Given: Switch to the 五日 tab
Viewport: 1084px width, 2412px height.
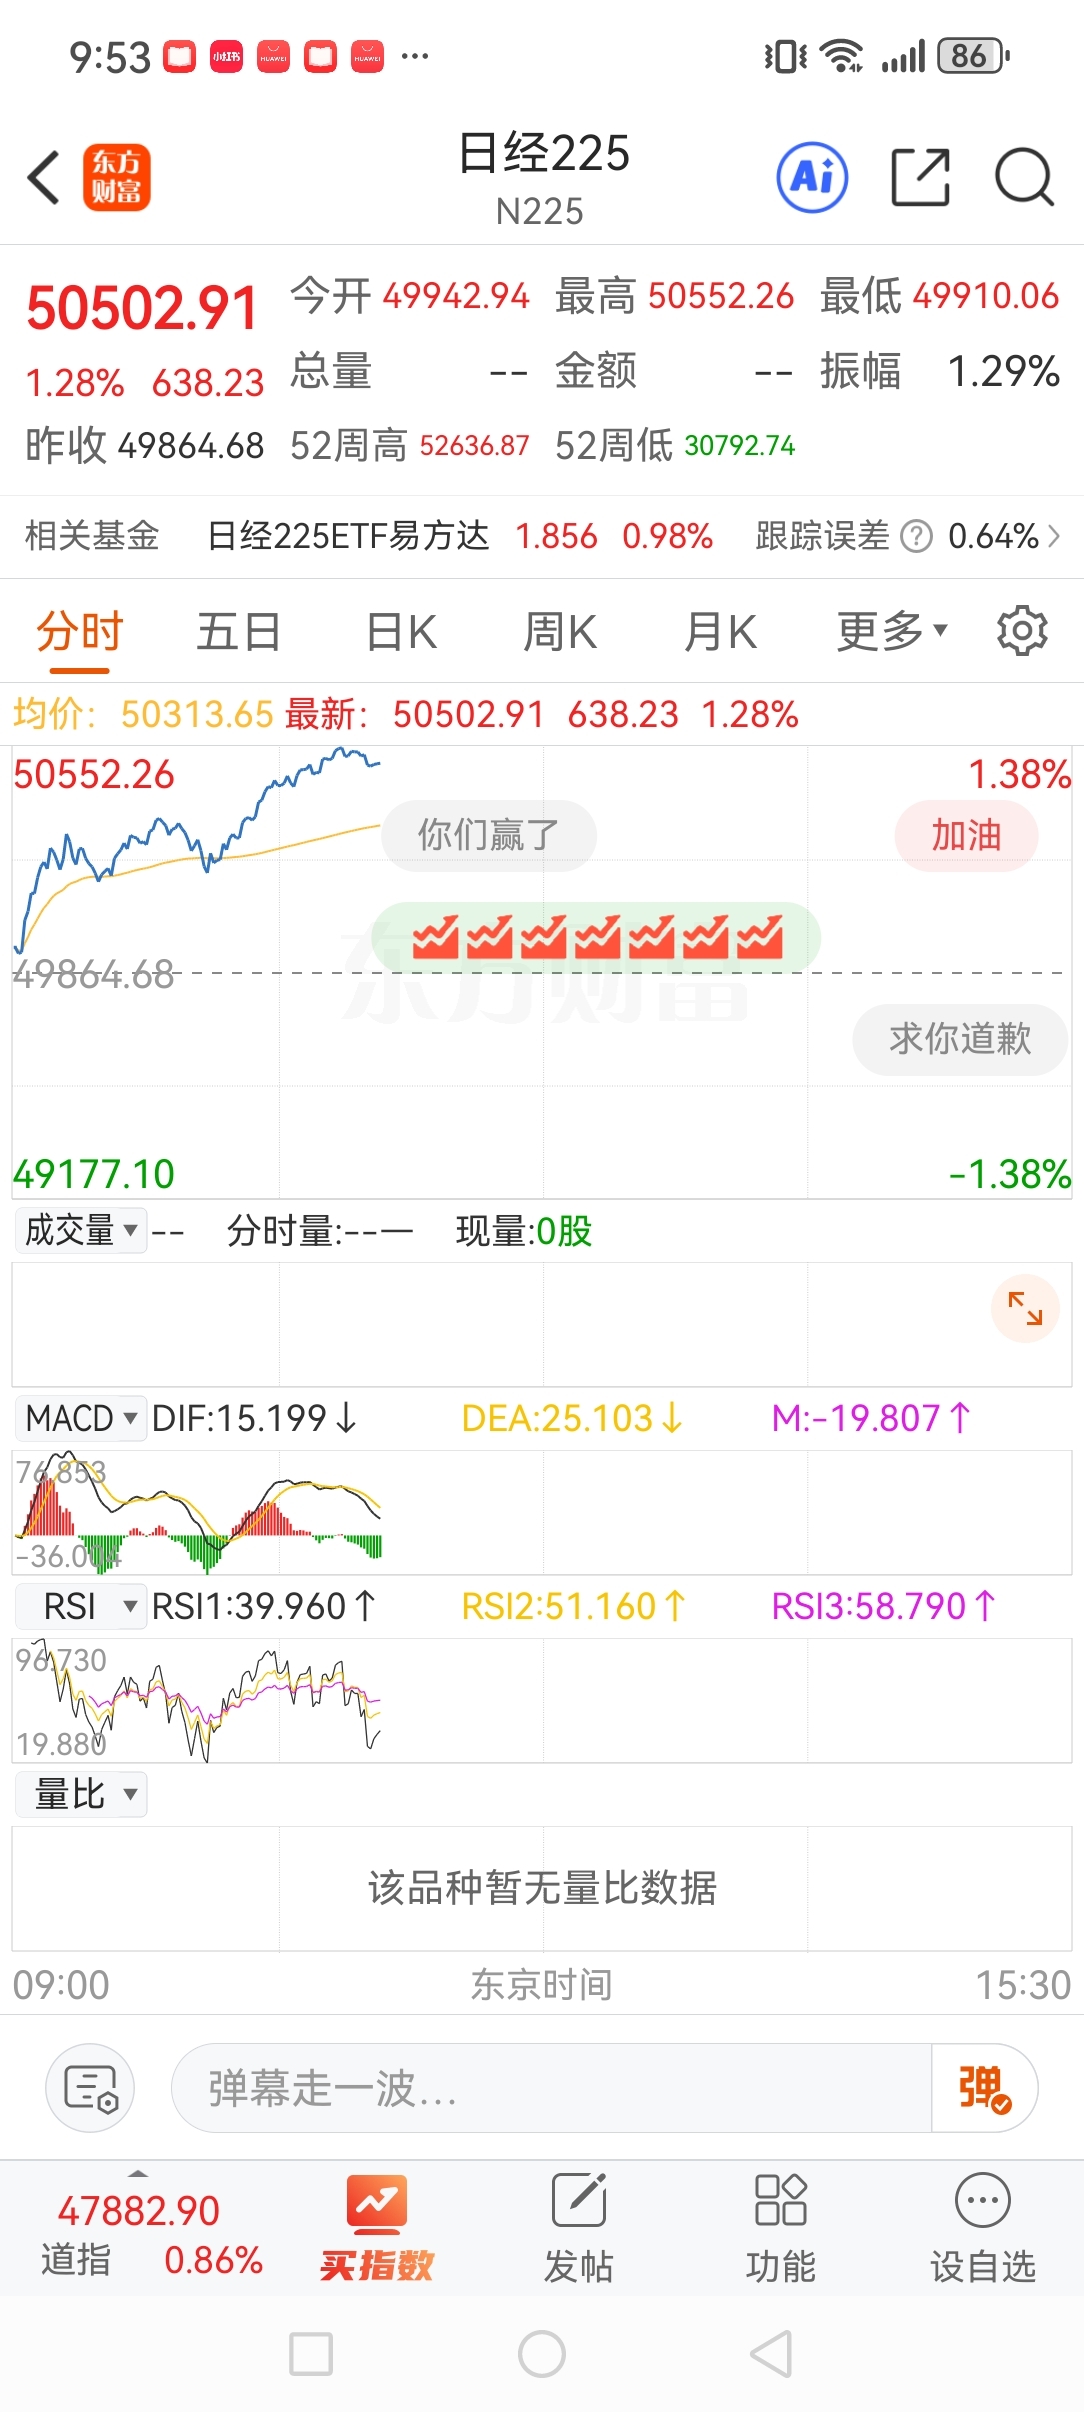Looking at the screenshot, I should (238, 631).
